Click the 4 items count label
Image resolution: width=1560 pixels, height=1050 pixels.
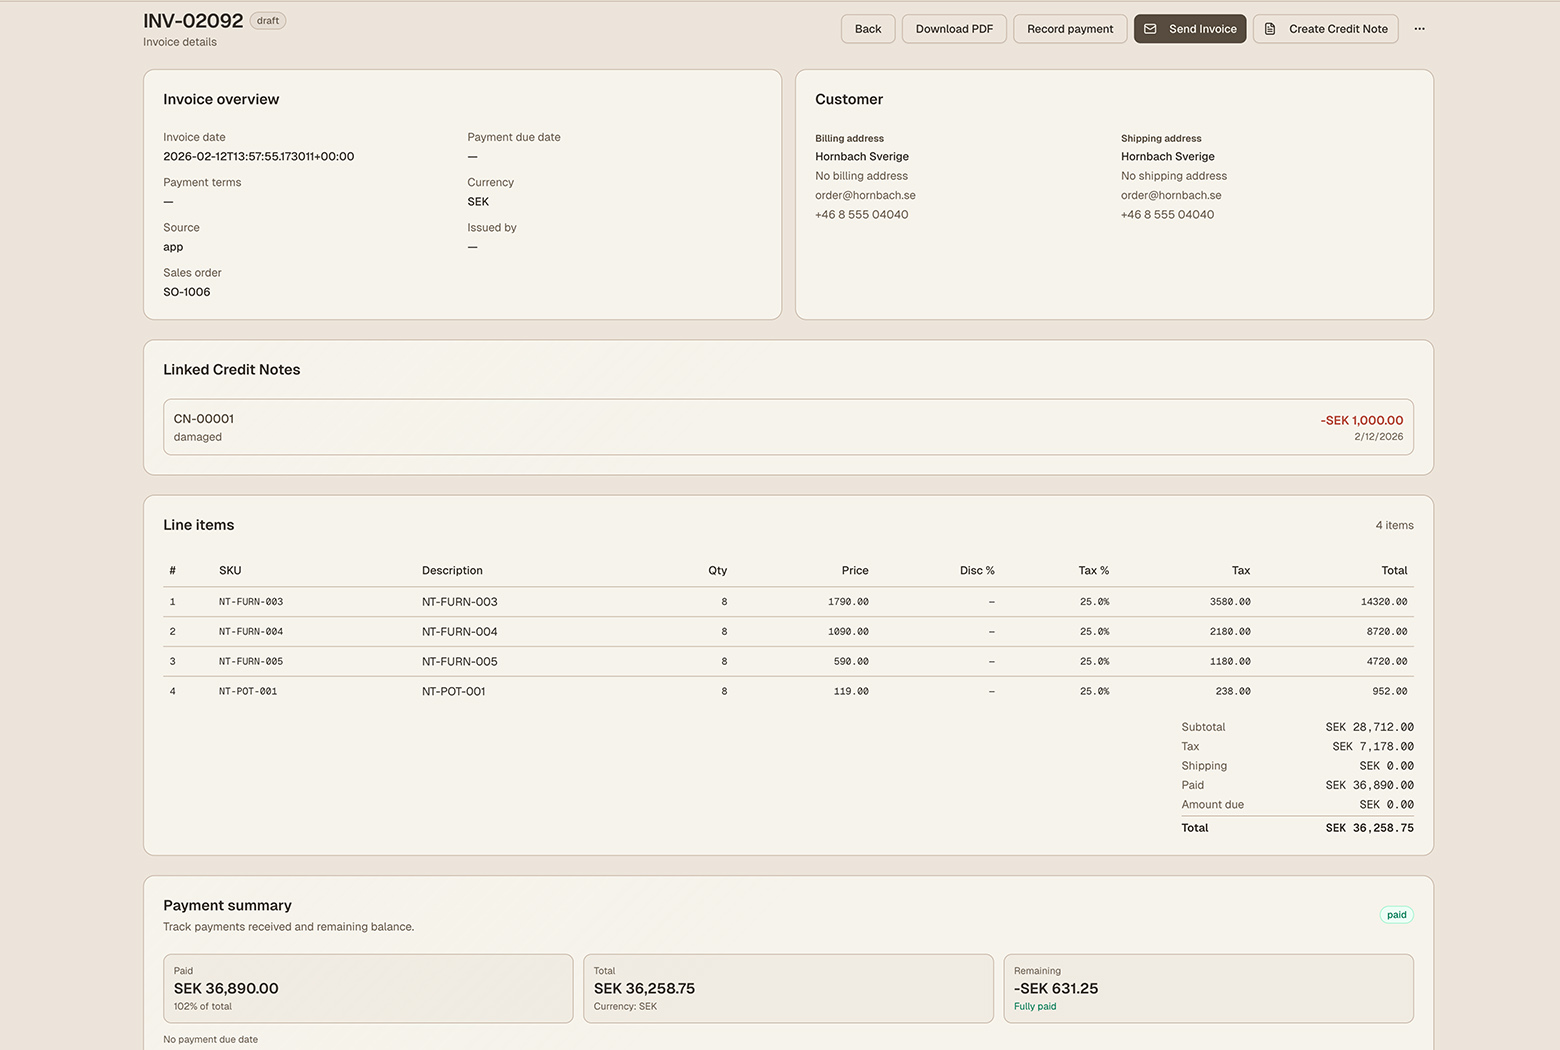pos(1394,525)
